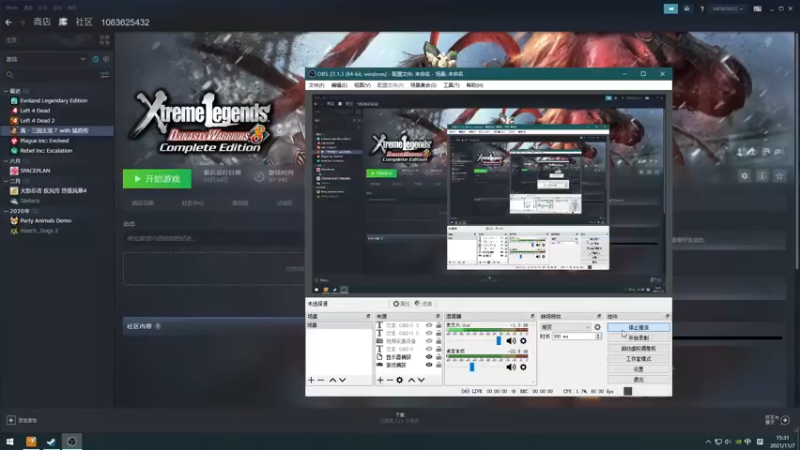Screen dimensions: 800x450
Task: Toggle lock on game capture source
Action: 438,365
